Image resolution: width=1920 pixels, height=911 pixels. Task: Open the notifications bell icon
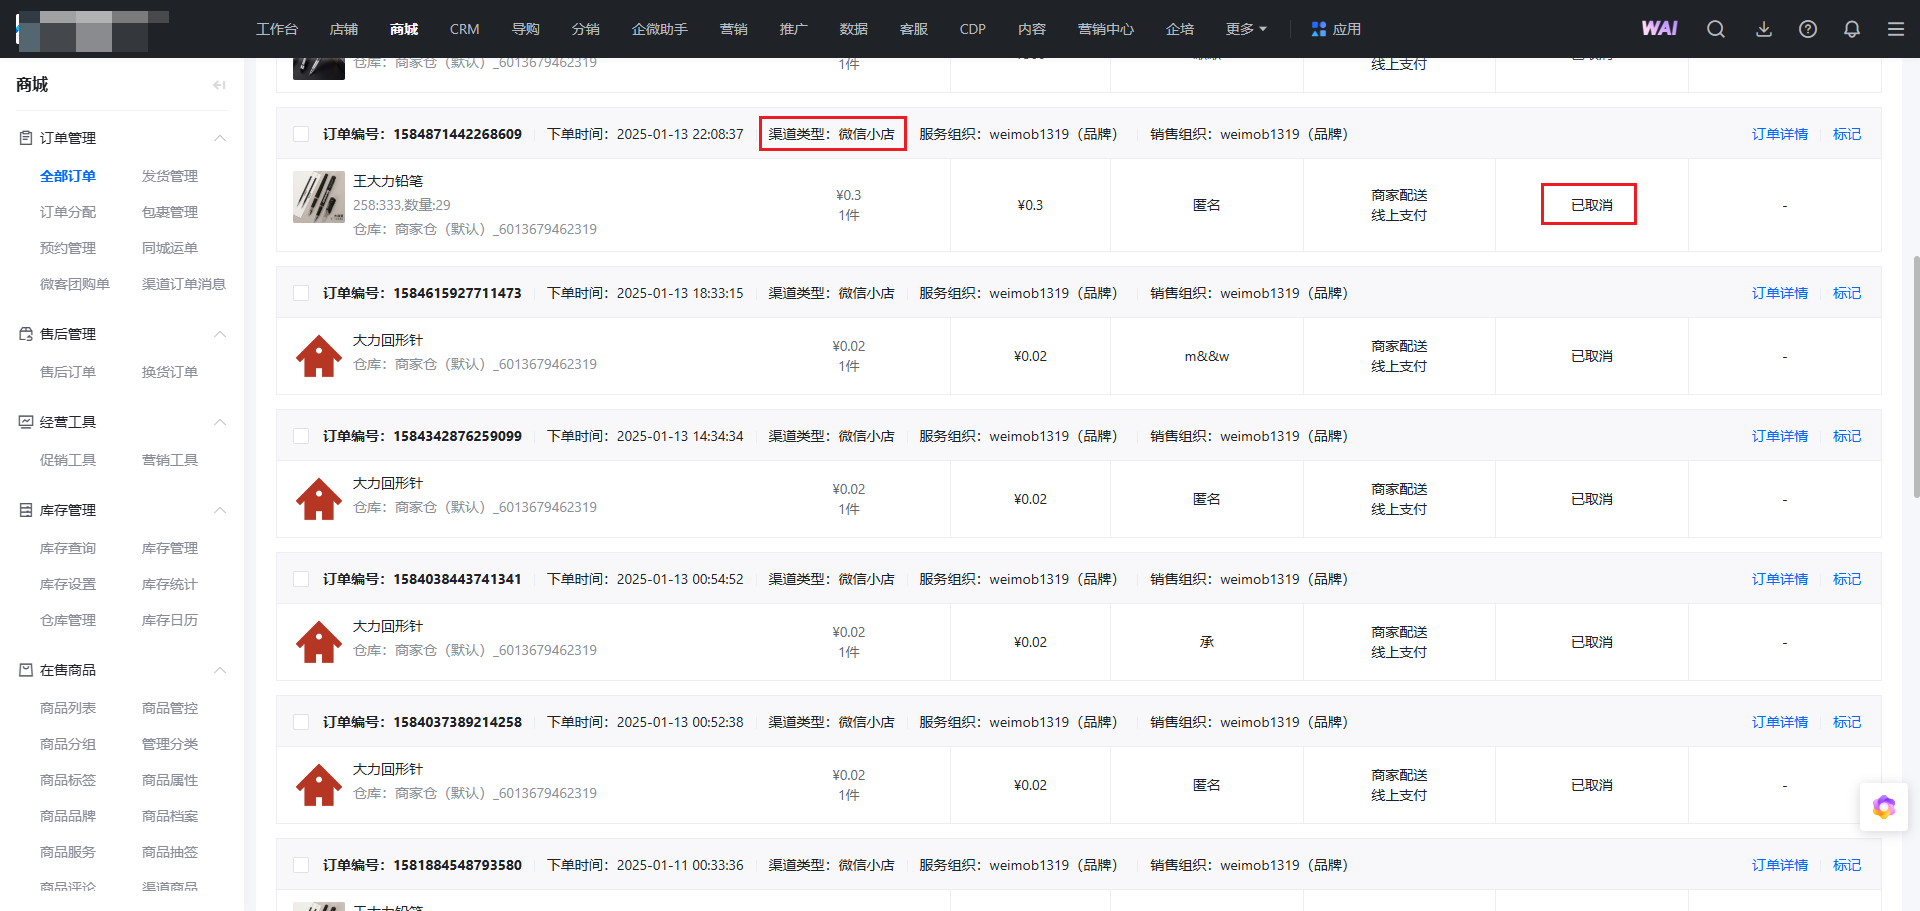[x=1852, y=29]
